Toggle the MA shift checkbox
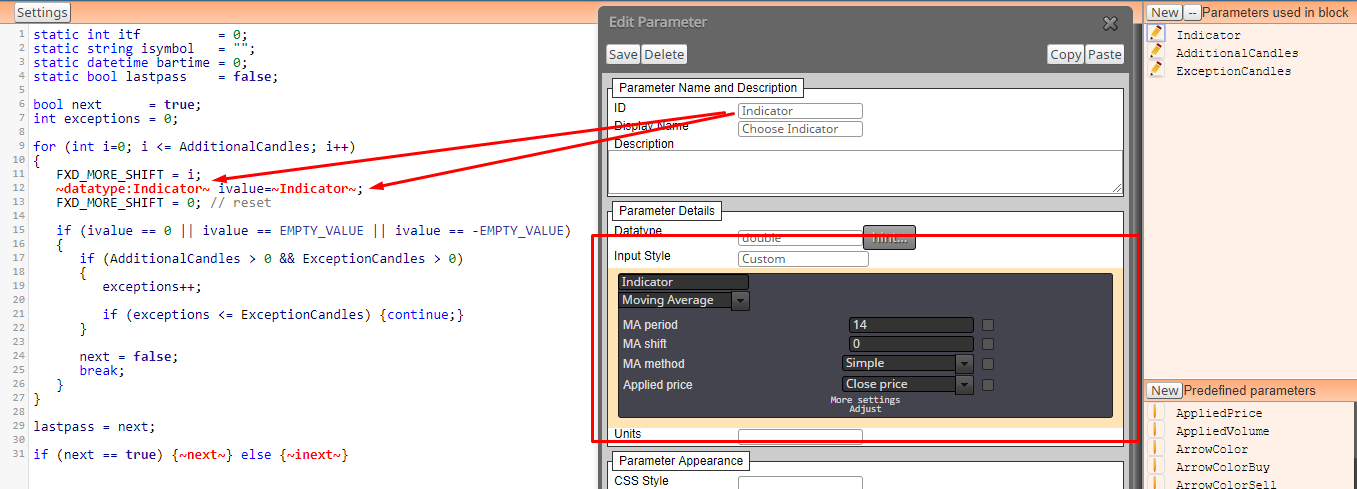The width and height of the screenshot is (1357, 489). pos(988,344)
